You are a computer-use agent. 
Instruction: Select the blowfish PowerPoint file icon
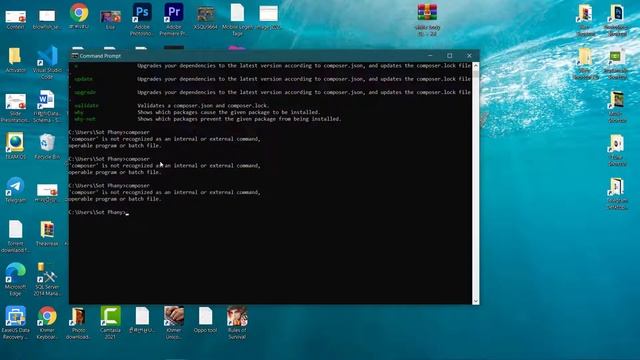click(x=47, y=19)
